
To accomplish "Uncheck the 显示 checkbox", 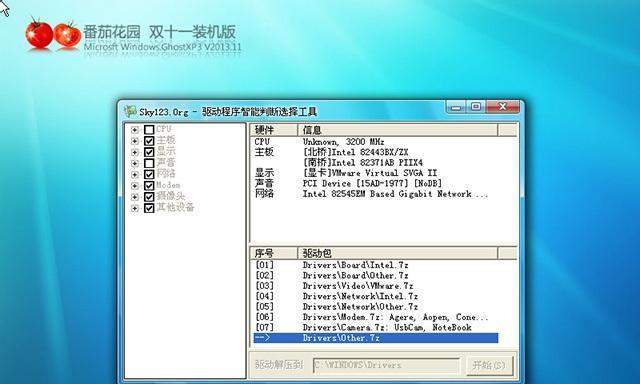I will coord(149,152).
